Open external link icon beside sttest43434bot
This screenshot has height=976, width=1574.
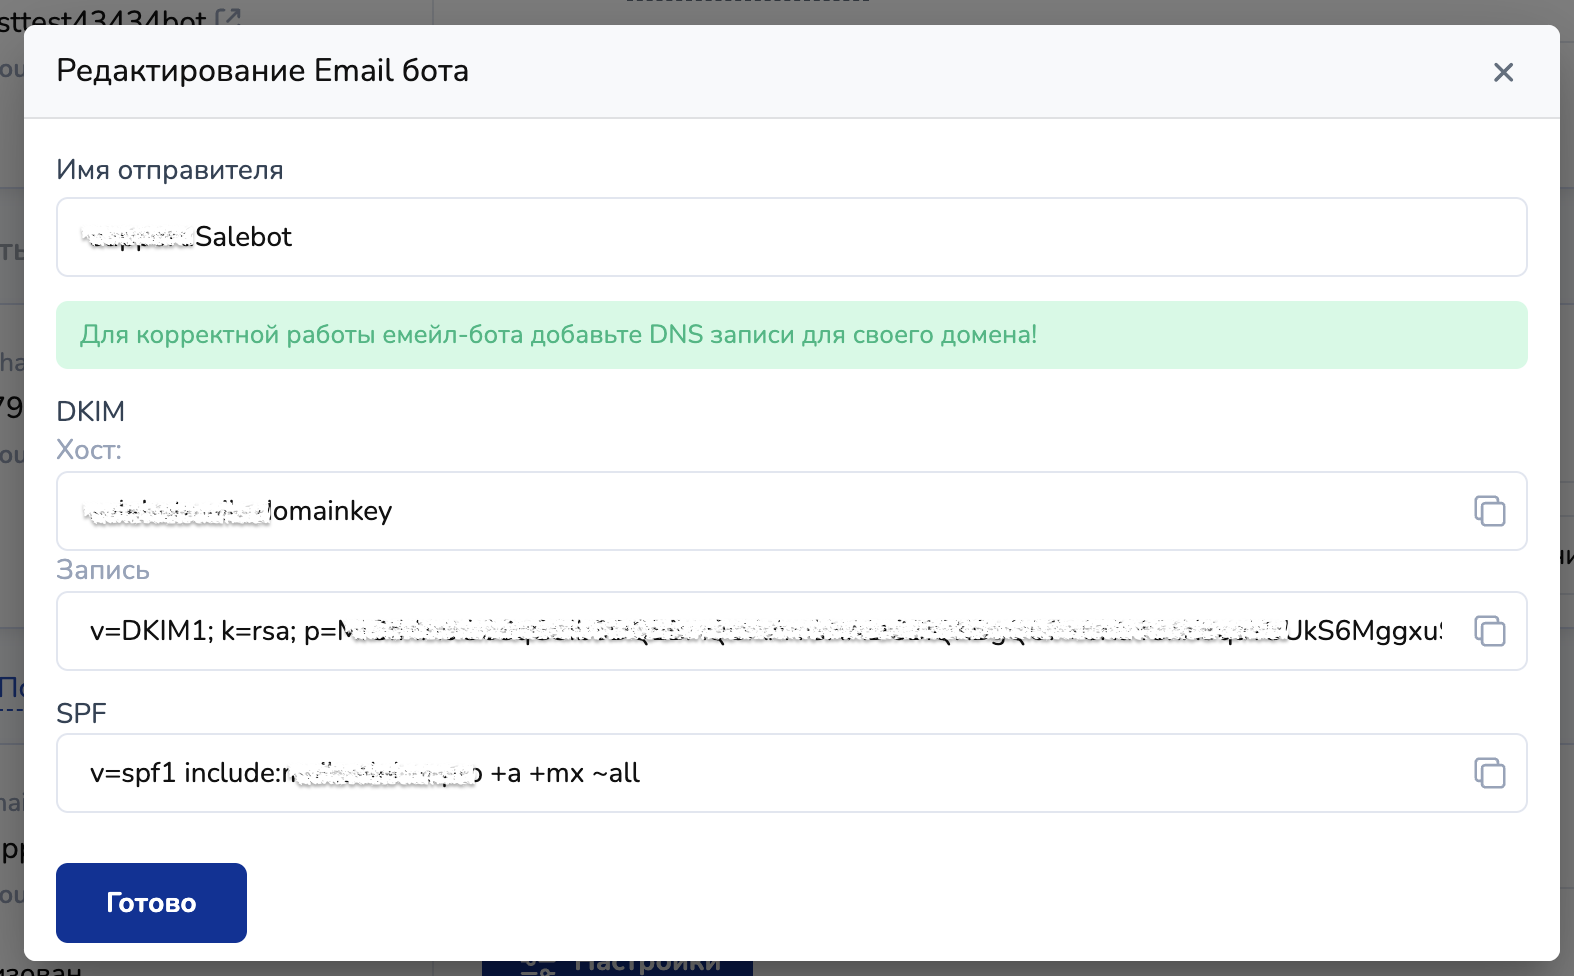(228, 15)
